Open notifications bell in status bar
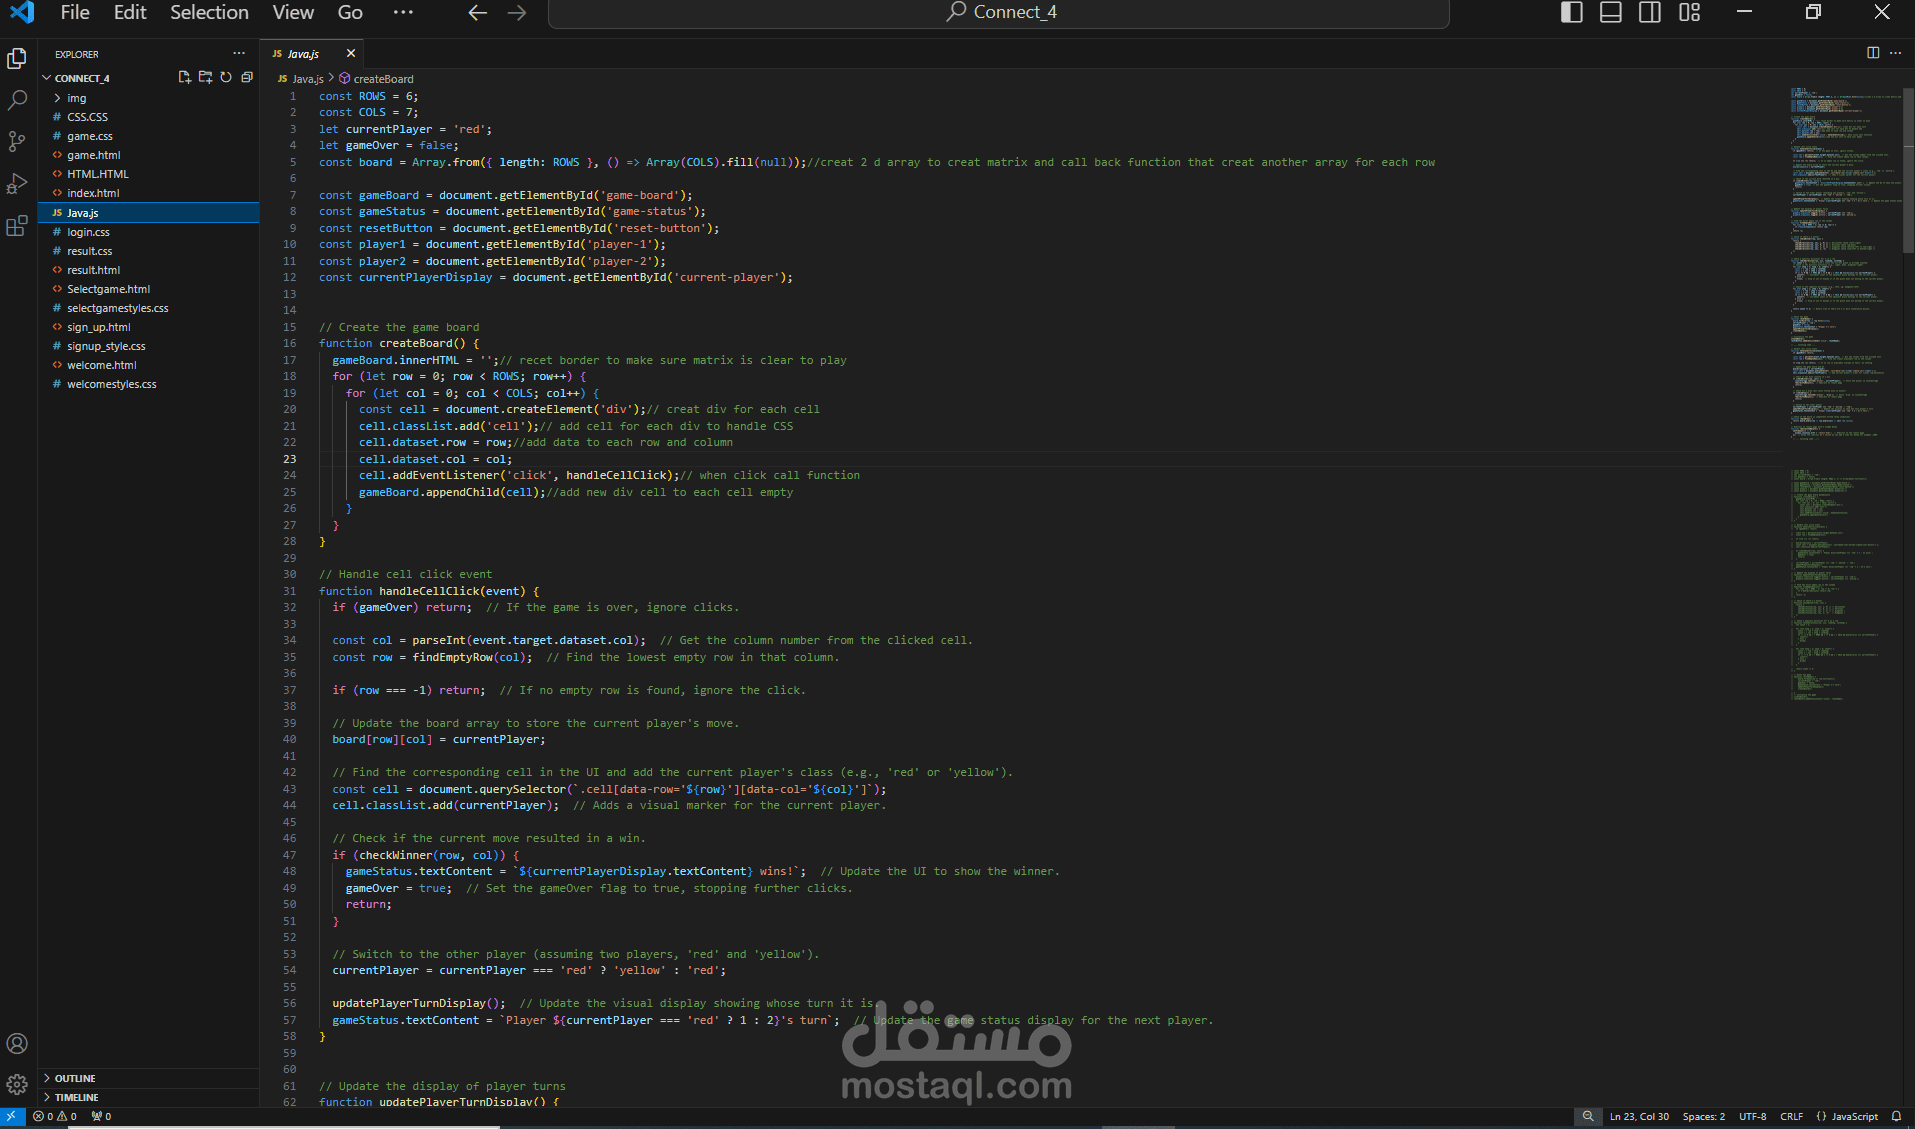1915x1129 pixels. click(1896, 1116)
